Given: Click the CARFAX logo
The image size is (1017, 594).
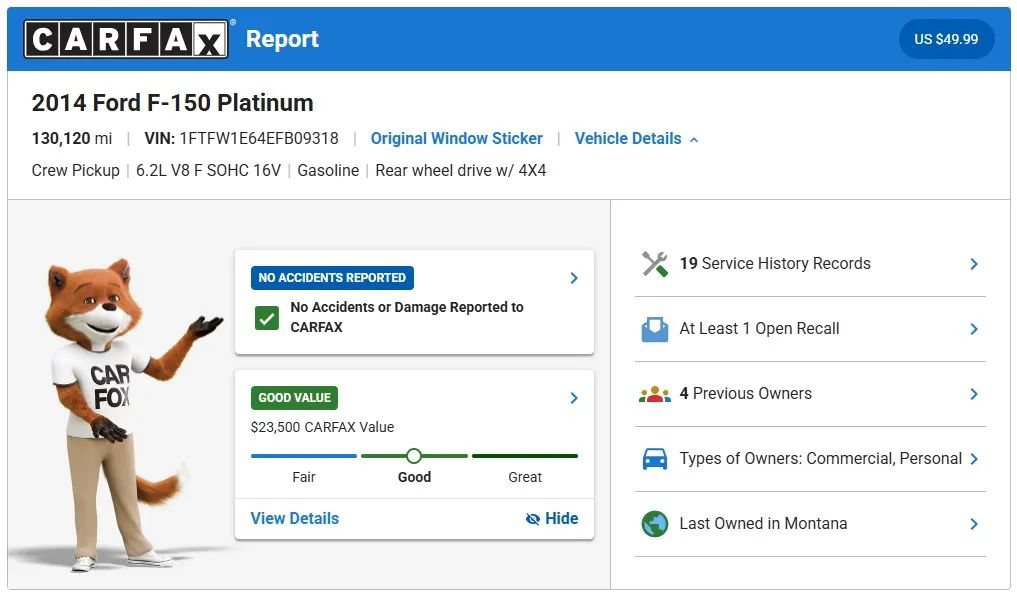Looking at the screenshot, I should tap(126, 39).
